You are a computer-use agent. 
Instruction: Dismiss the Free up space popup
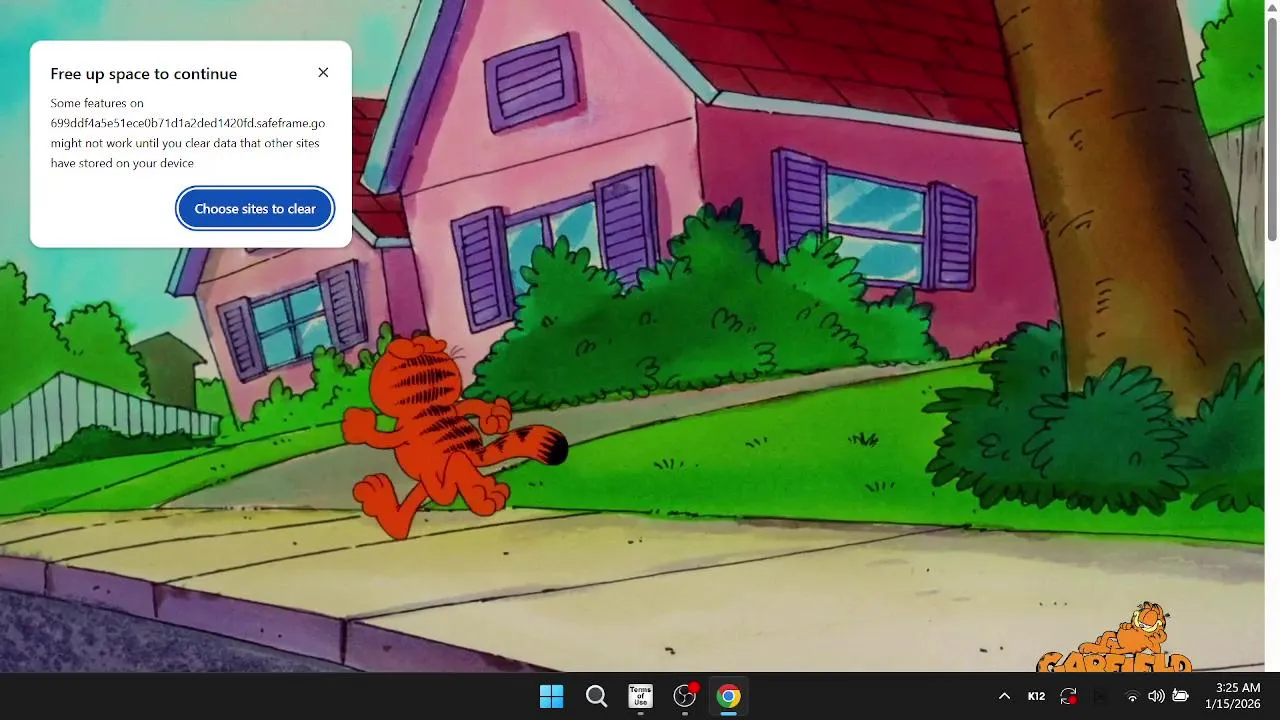click(x=323, y=72)
